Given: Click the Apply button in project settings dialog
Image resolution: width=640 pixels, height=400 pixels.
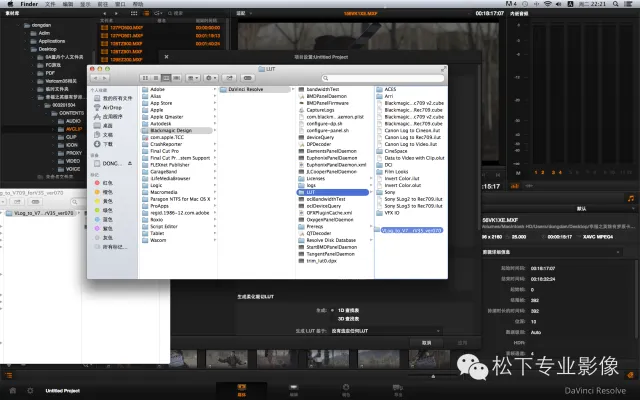Looking at the screenshot, I should click(x=462, y=343).
